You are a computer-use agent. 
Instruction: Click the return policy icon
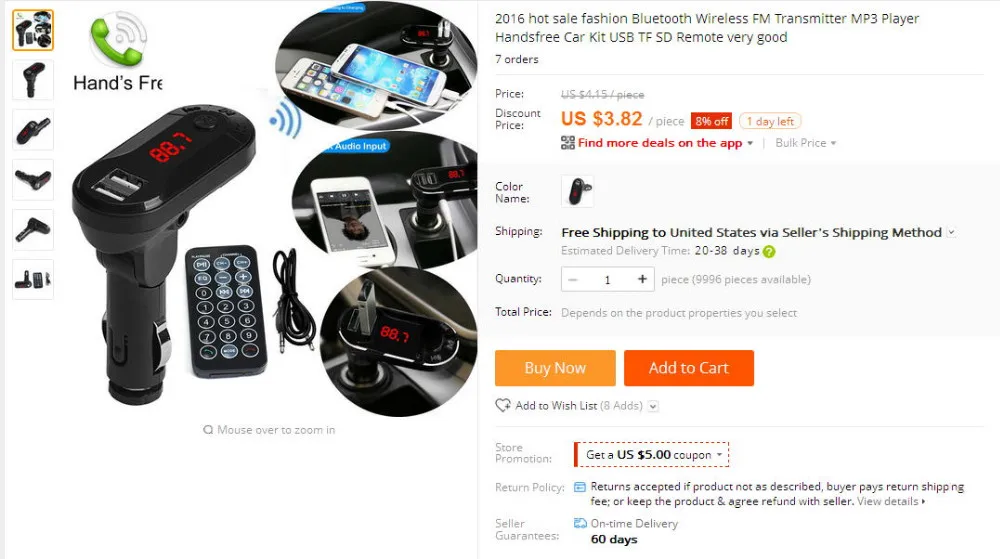tap(580, 487)
